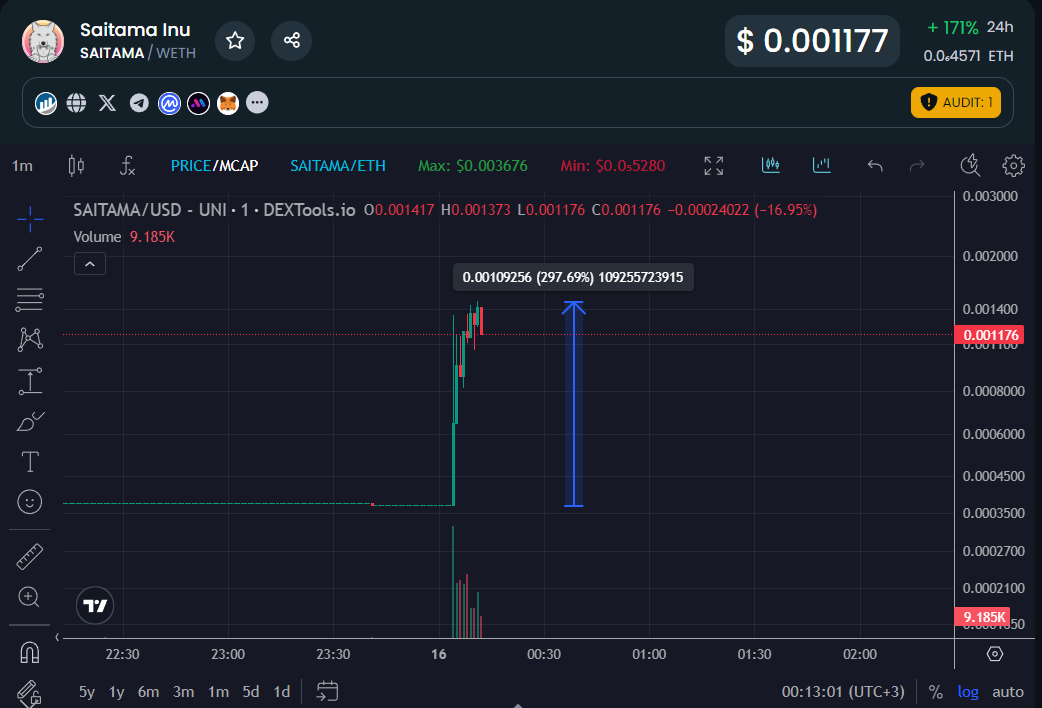Click the MetaMask fox icon
Screen dimensions: 1042x708
point(228,103)
